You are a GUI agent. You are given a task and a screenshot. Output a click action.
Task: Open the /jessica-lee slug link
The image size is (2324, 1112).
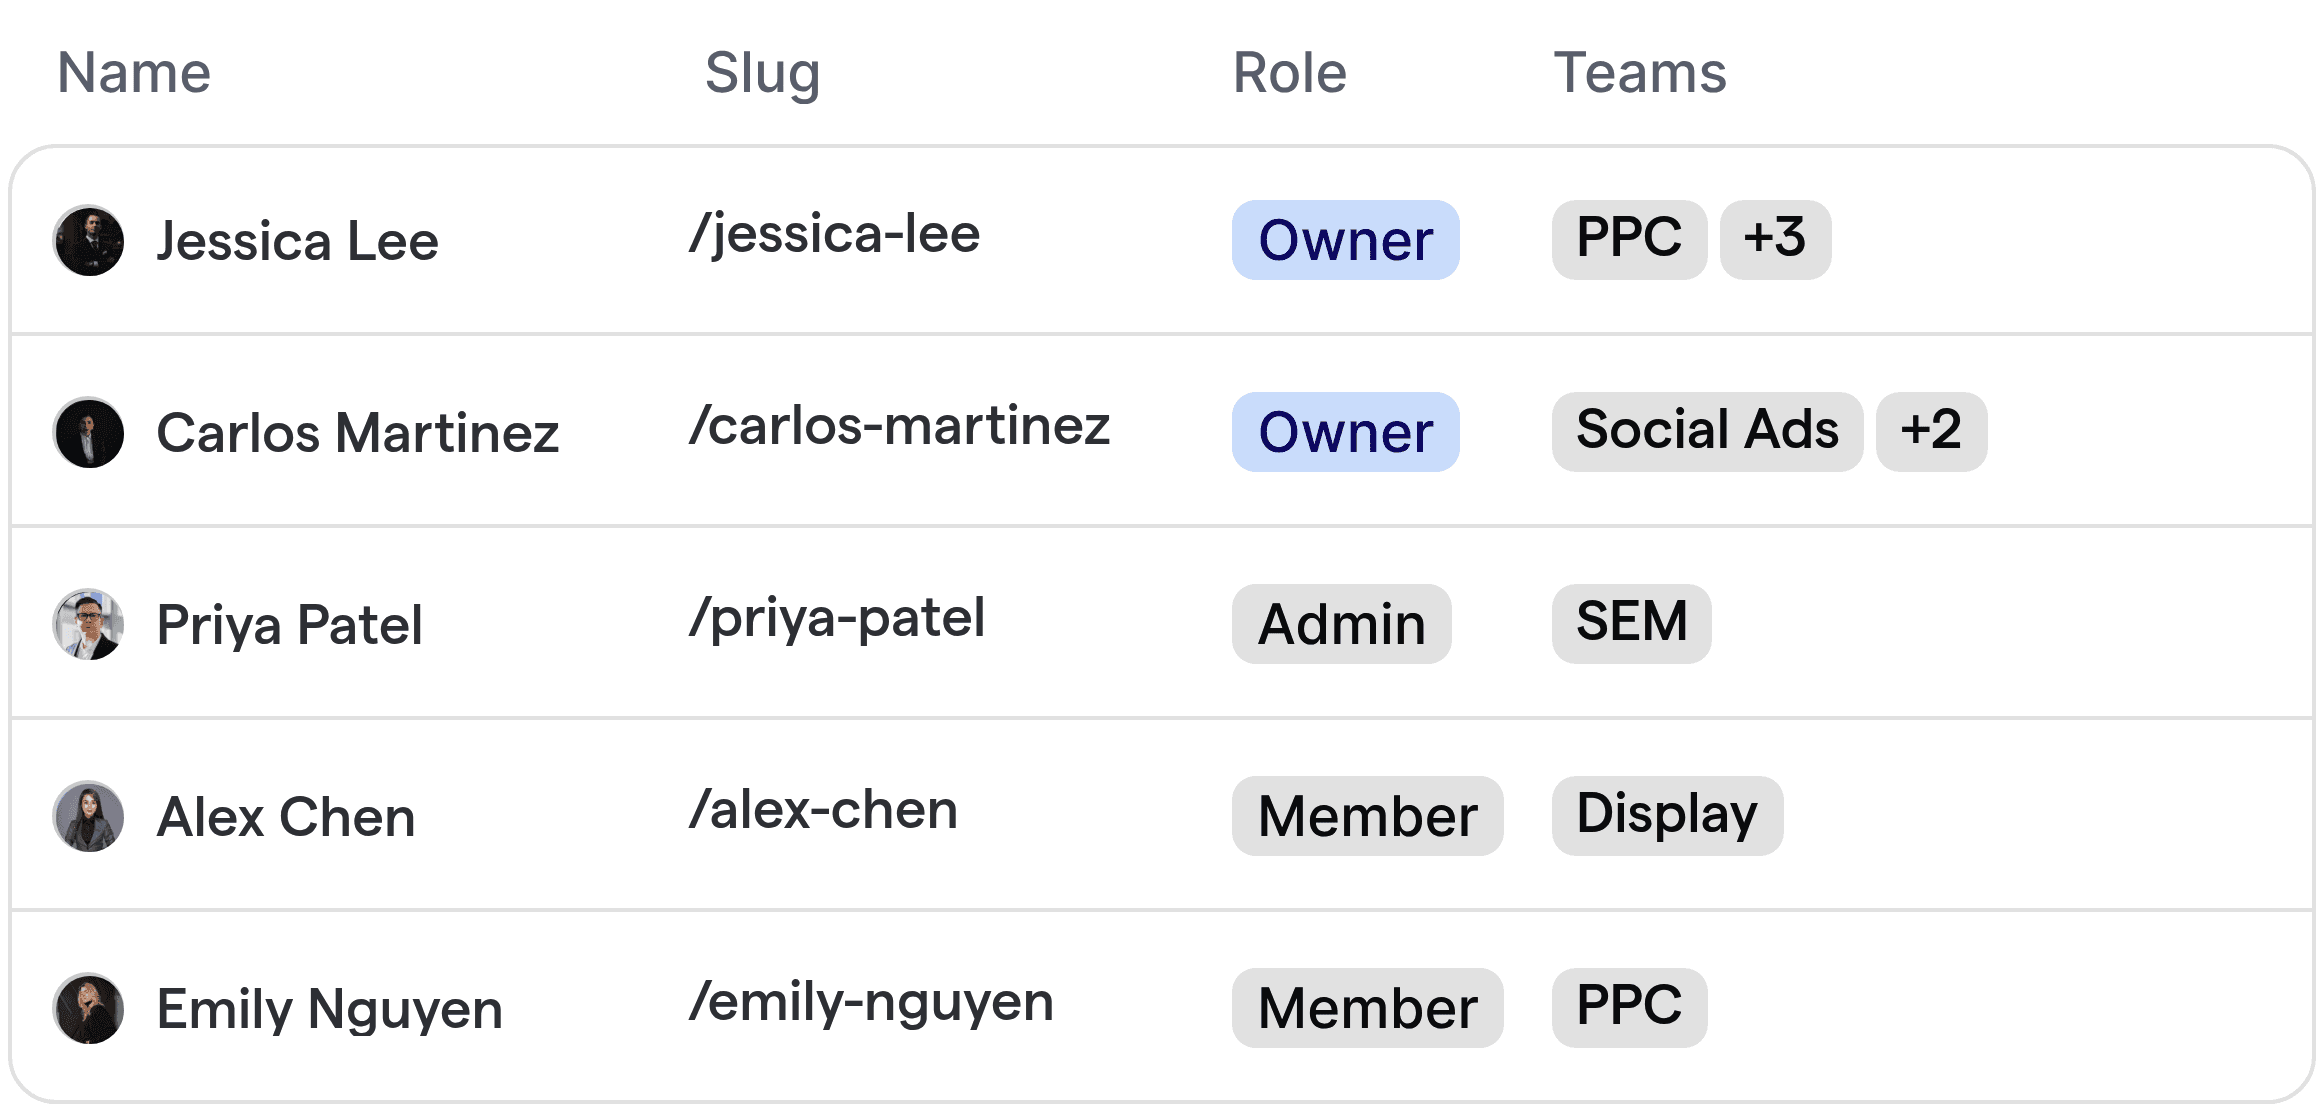click(834, 235)
